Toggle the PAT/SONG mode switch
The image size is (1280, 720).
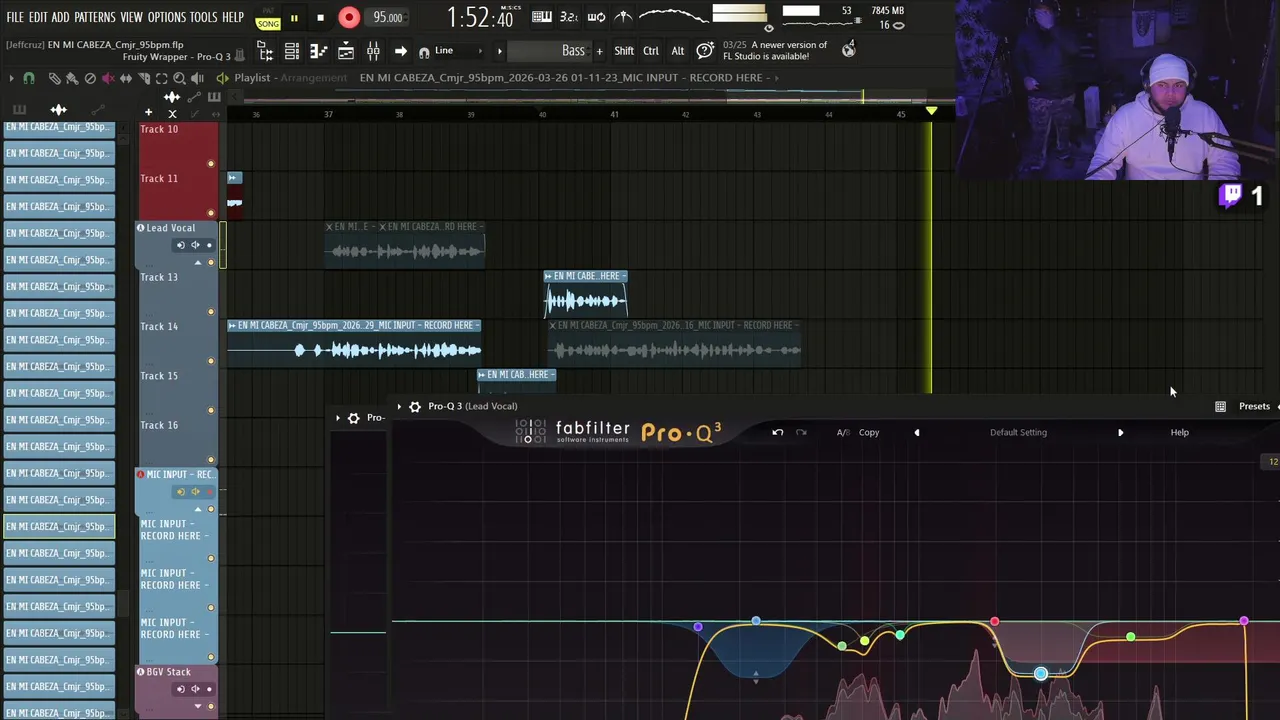pos(268,19)
